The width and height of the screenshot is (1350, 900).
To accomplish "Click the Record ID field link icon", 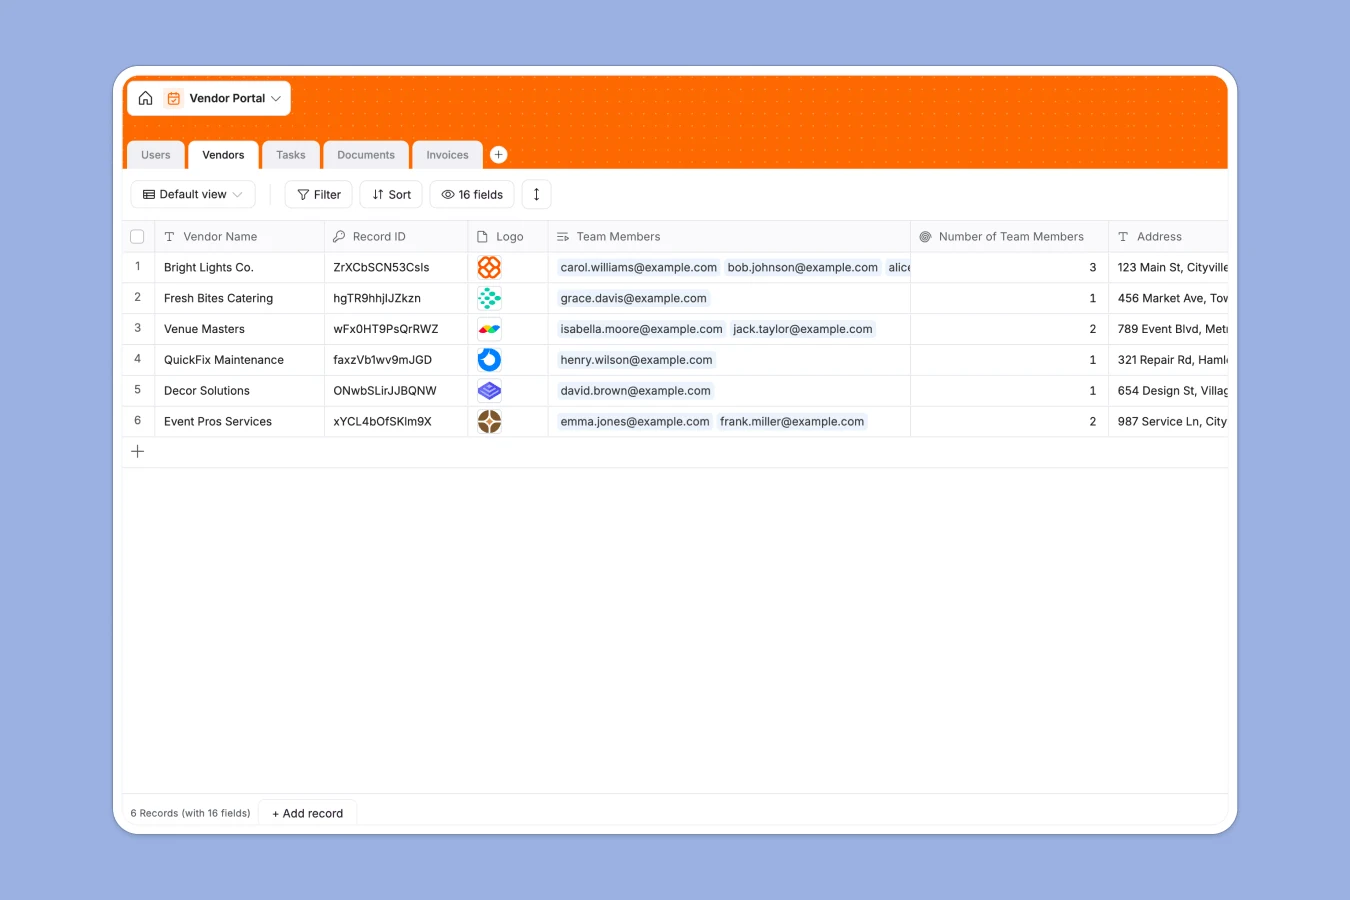I will point(338,236).
